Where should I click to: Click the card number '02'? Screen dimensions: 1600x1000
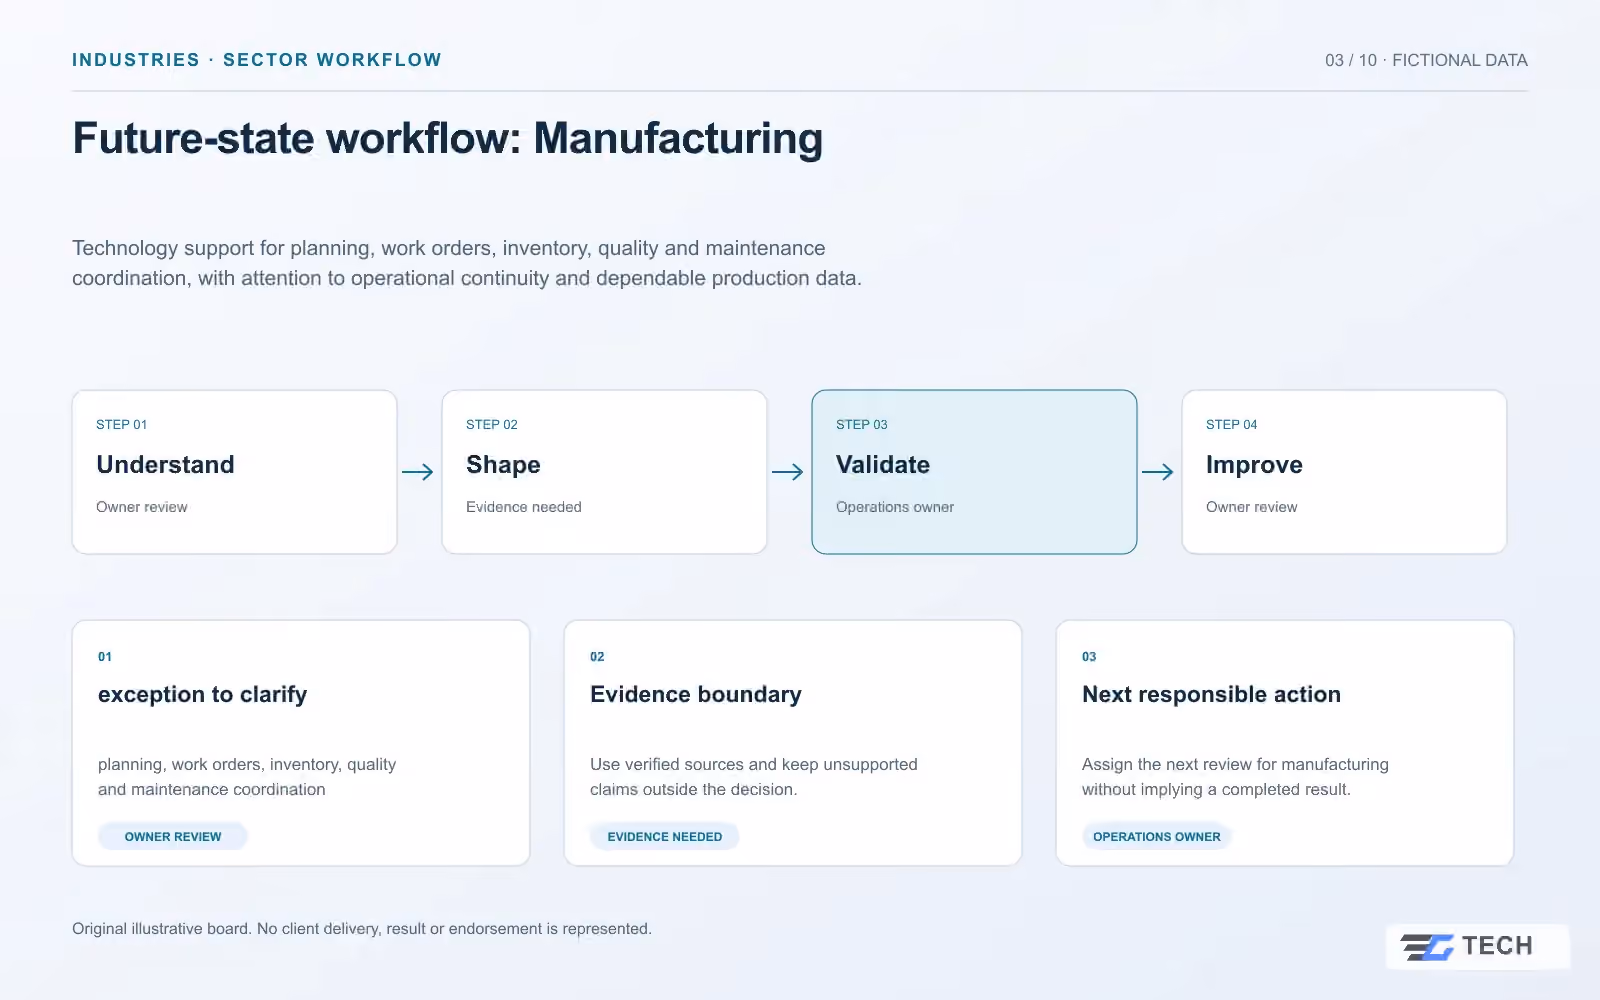click(597, 657)
